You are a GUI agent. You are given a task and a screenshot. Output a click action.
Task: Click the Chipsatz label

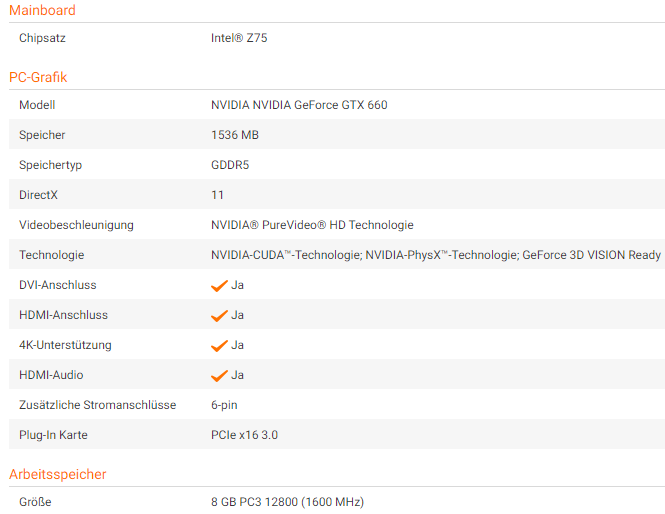[x=42, y=38]
